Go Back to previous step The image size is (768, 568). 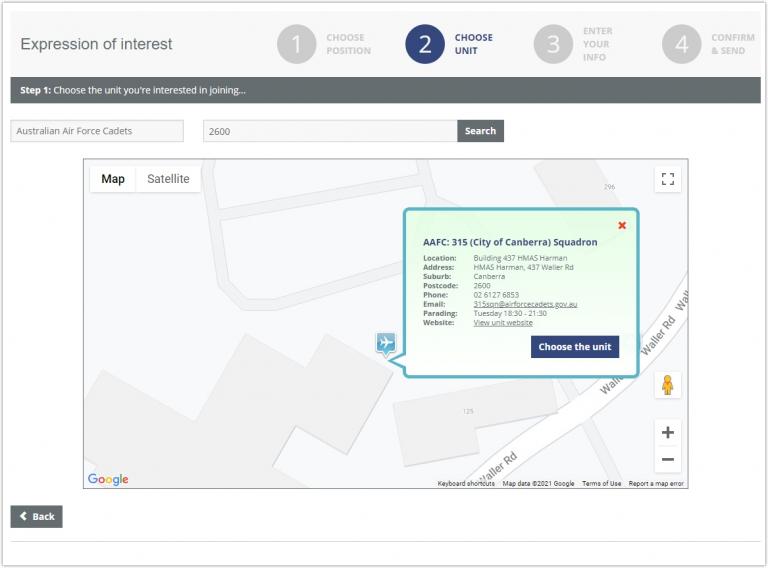(37, 517)
